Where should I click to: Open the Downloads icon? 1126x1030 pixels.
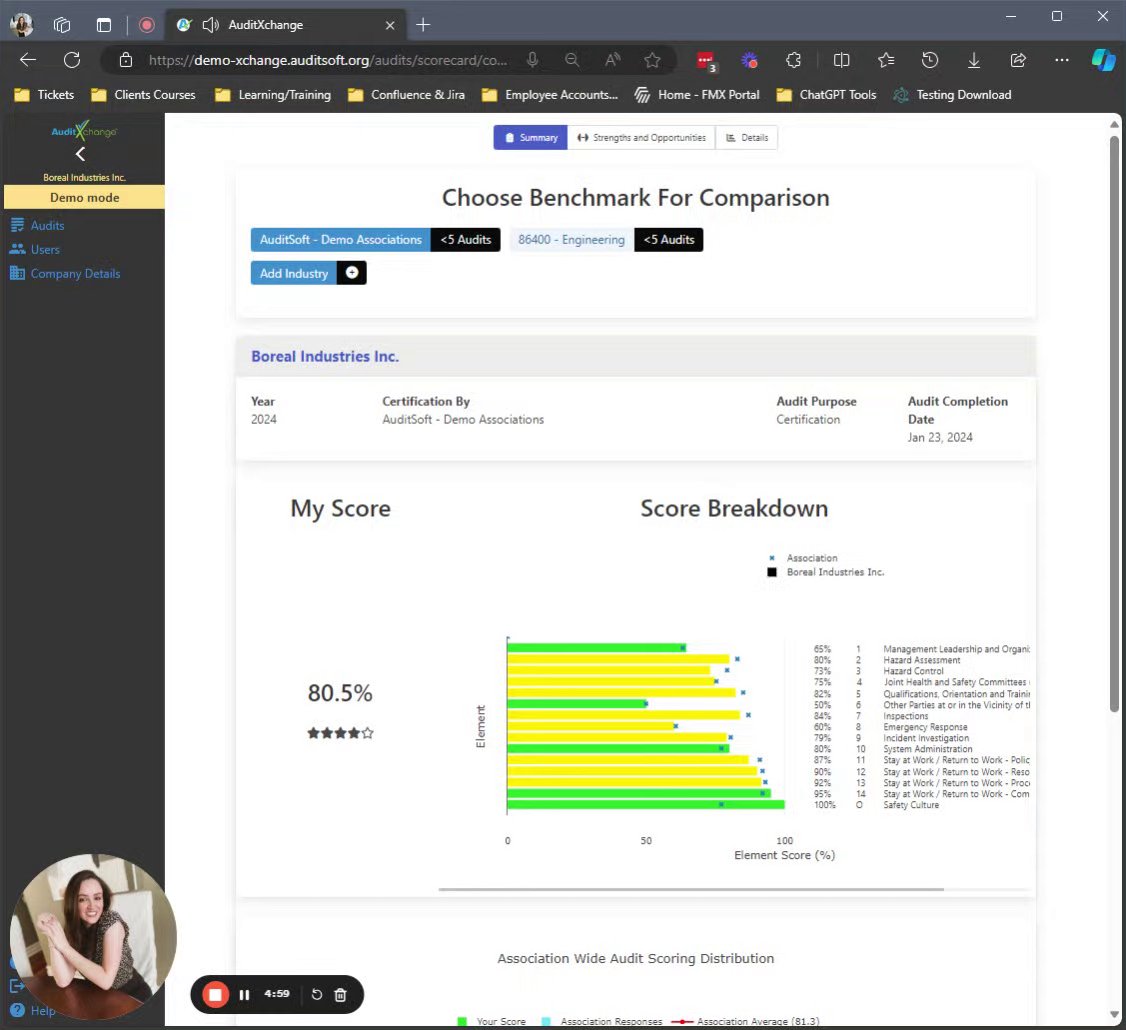coord(974,60)
